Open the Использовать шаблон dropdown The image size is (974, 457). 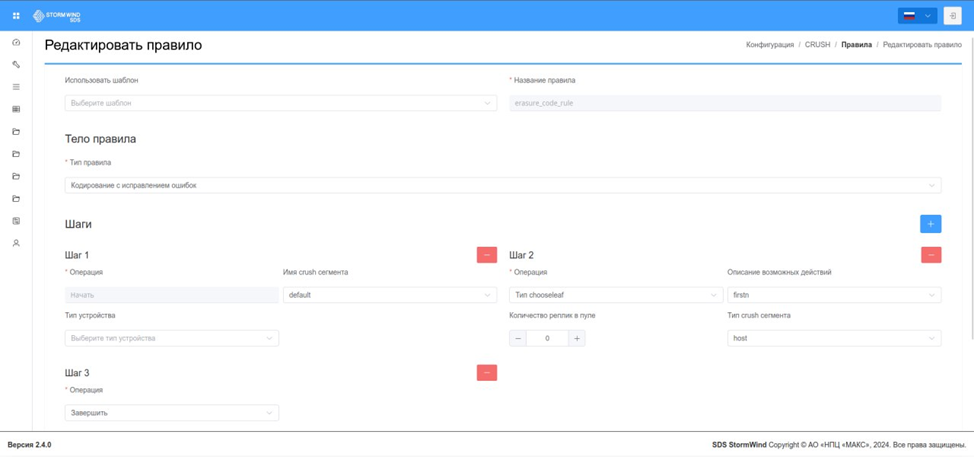(x=281, y=103)
